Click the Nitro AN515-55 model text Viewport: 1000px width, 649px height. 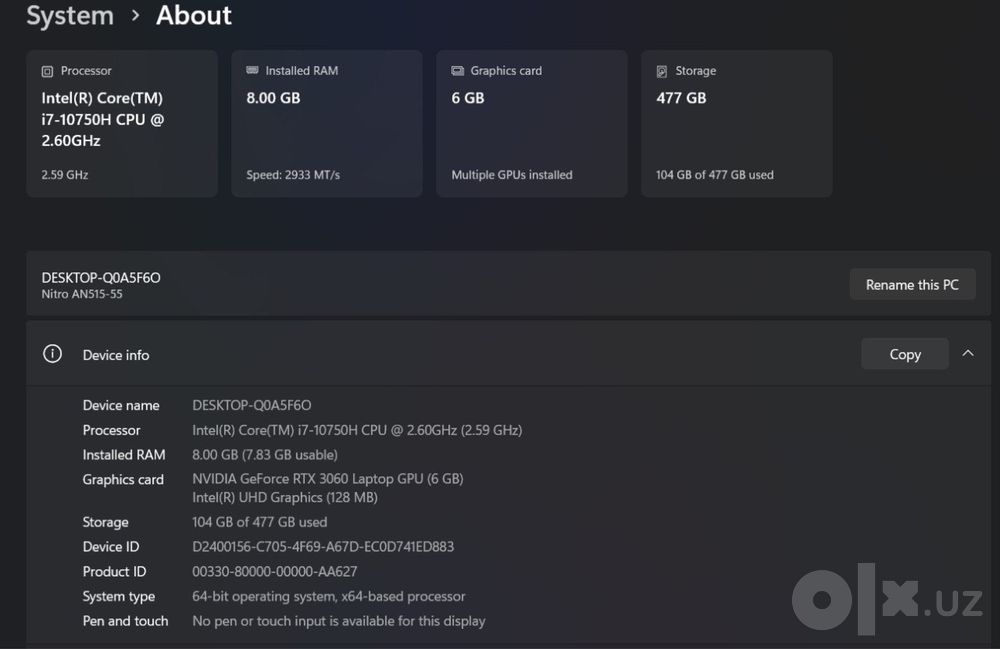point(82,295)
